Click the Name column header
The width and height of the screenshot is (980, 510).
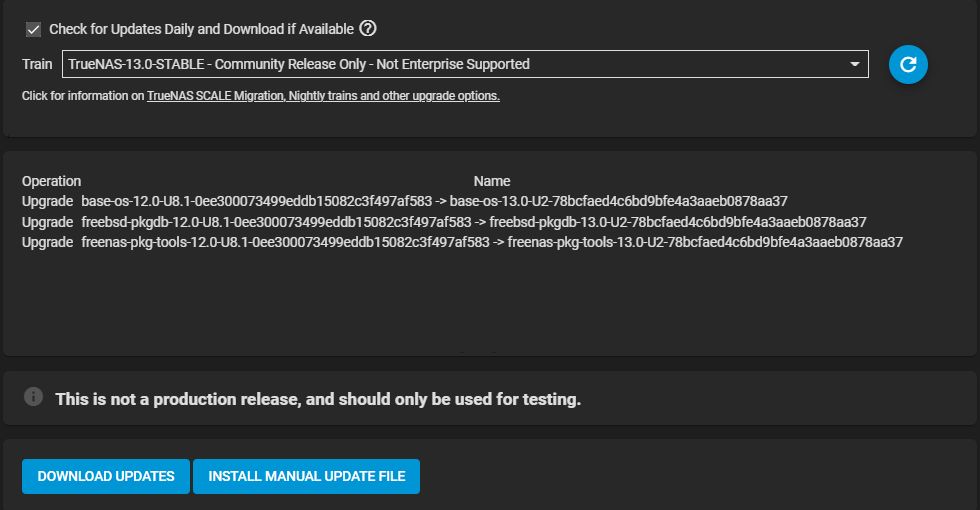click(492, 181)
